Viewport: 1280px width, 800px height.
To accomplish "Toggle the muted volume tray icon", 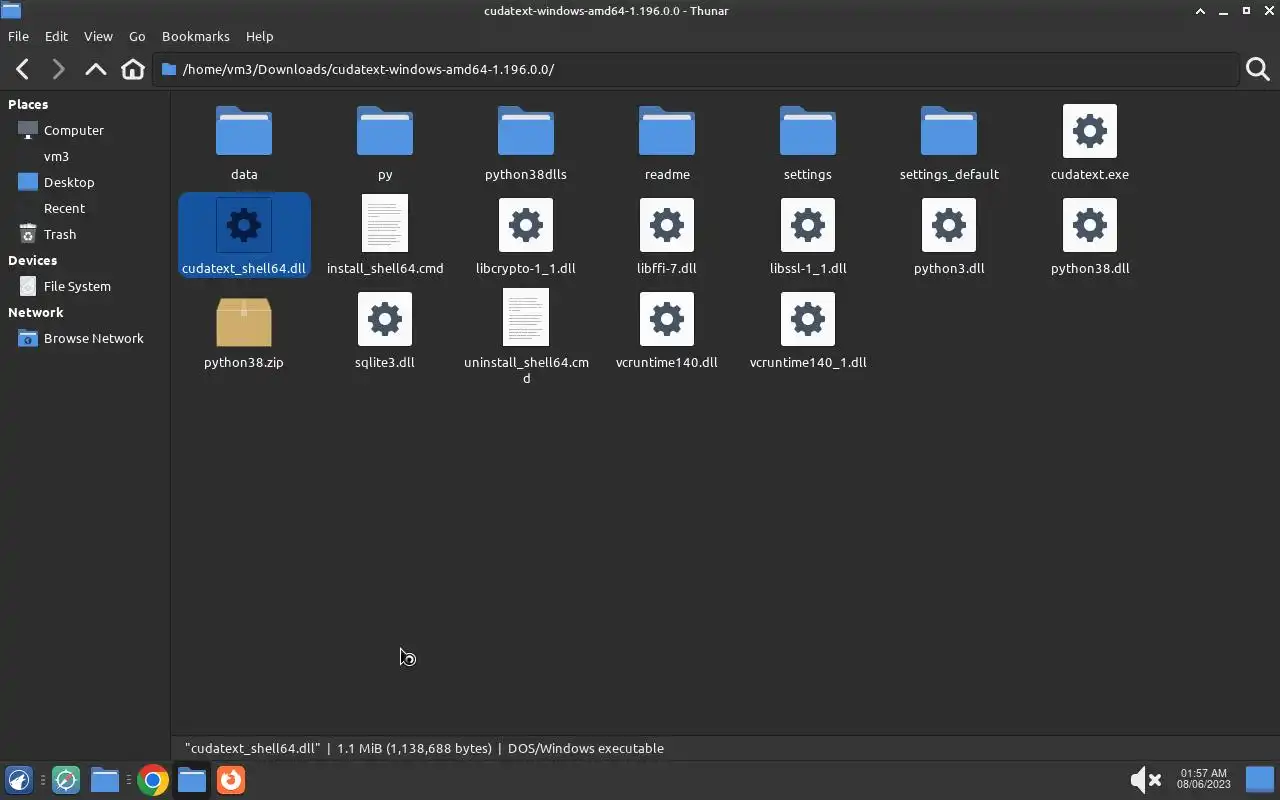I will pyautogui.click(x=1145, y=780).
